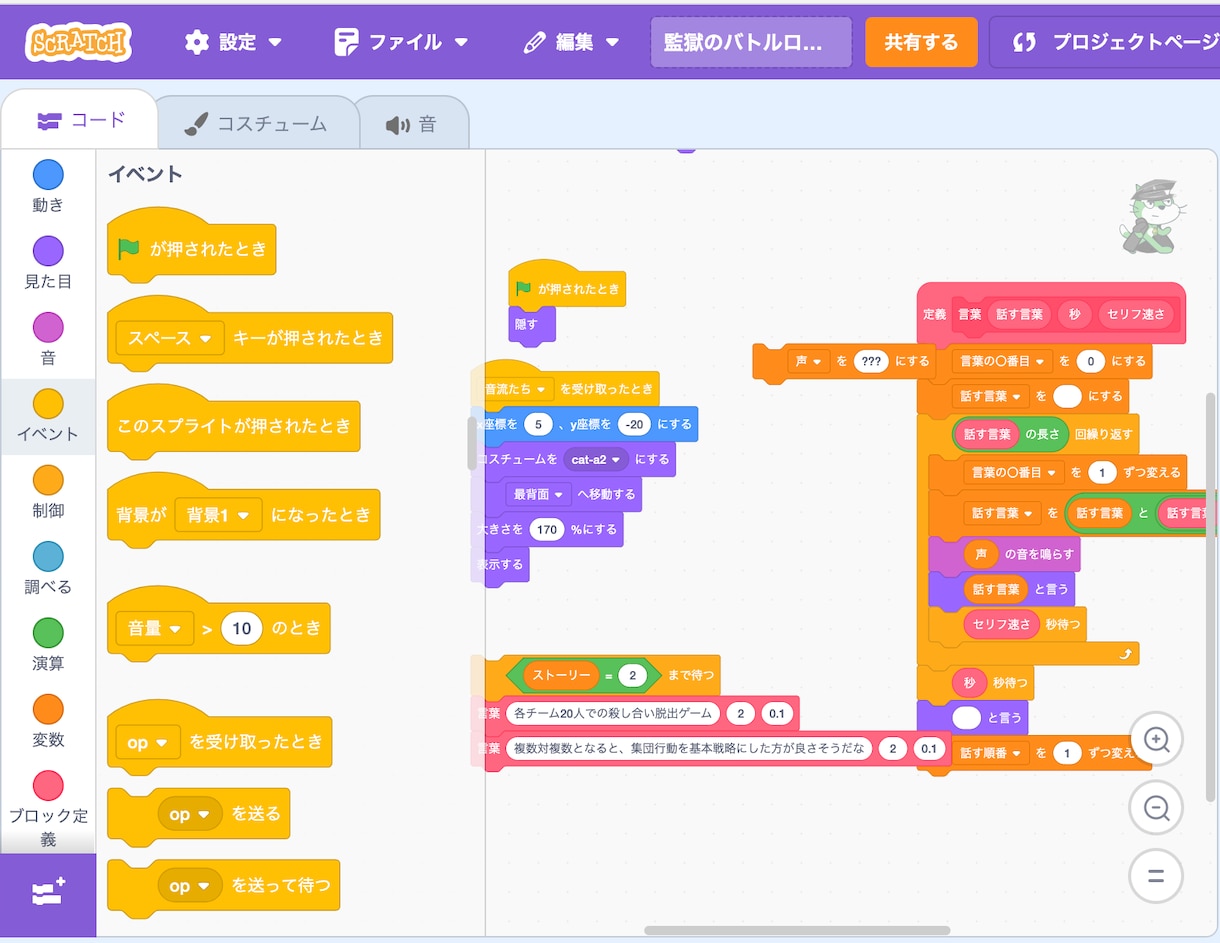This screenshot has height=943, width=1220.
Task: Click the x coordinate value 5
Action: [538, 425]
